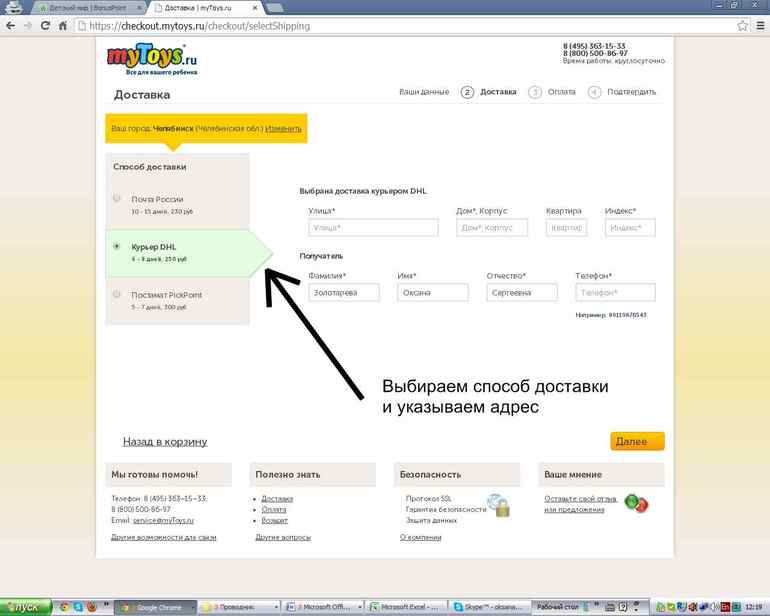Reload the page with the refresh icon

pyautogui.click(x=46, y=25)
